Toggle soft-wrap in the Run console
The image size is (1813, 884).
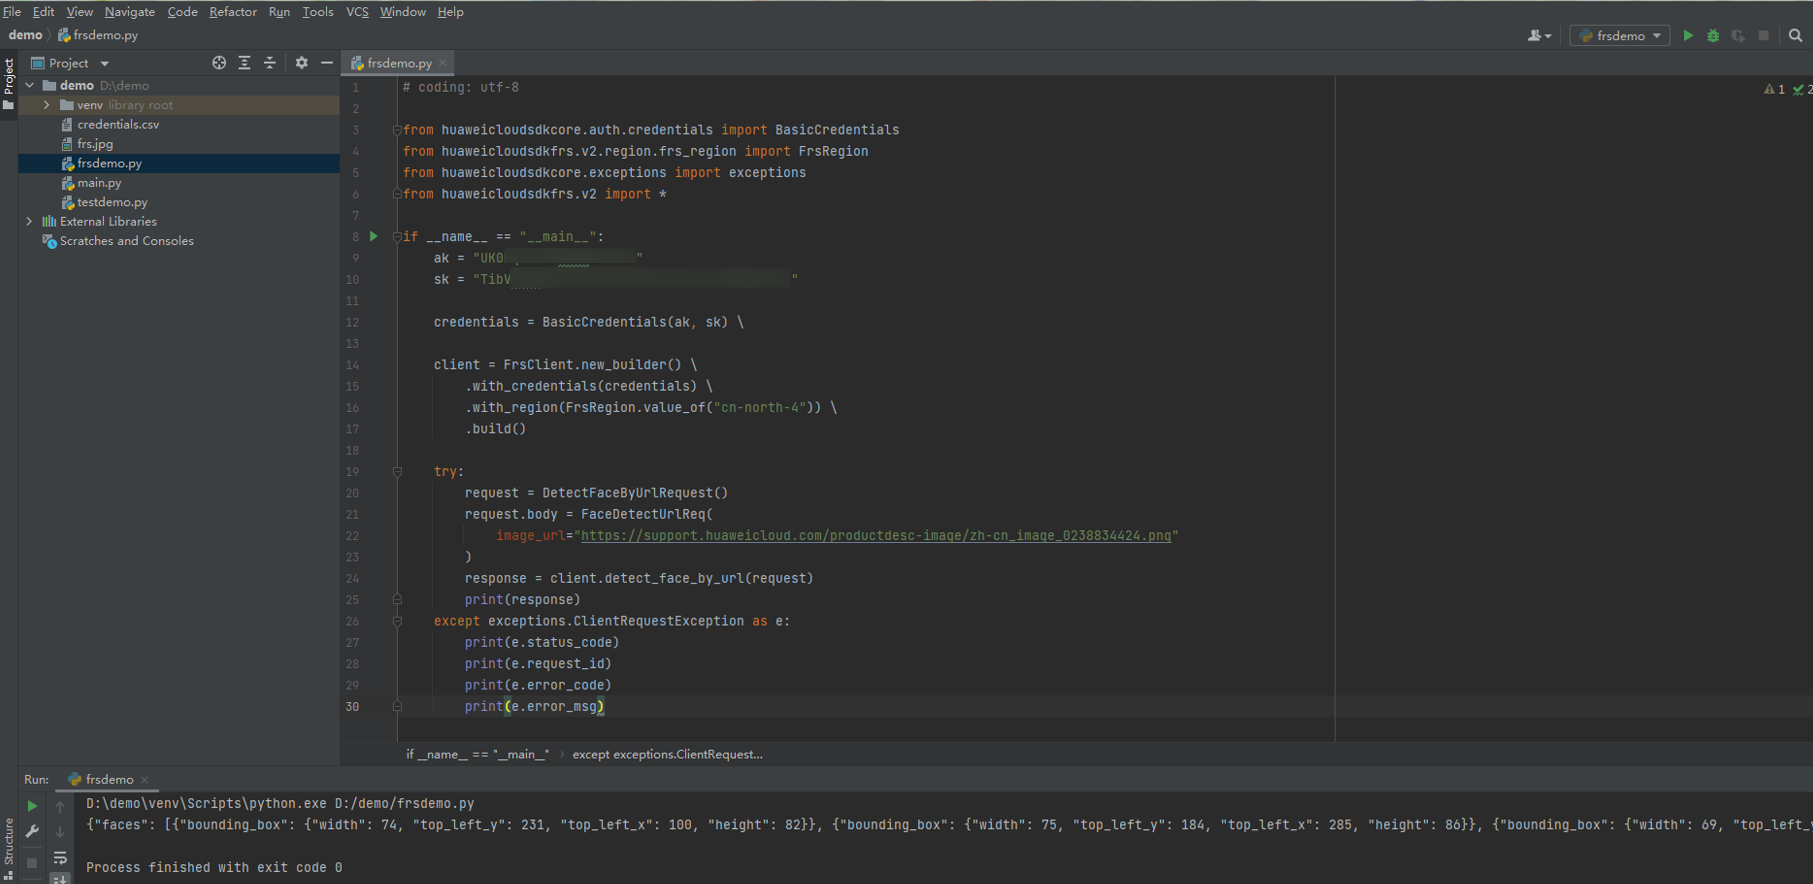coord(60,858)
